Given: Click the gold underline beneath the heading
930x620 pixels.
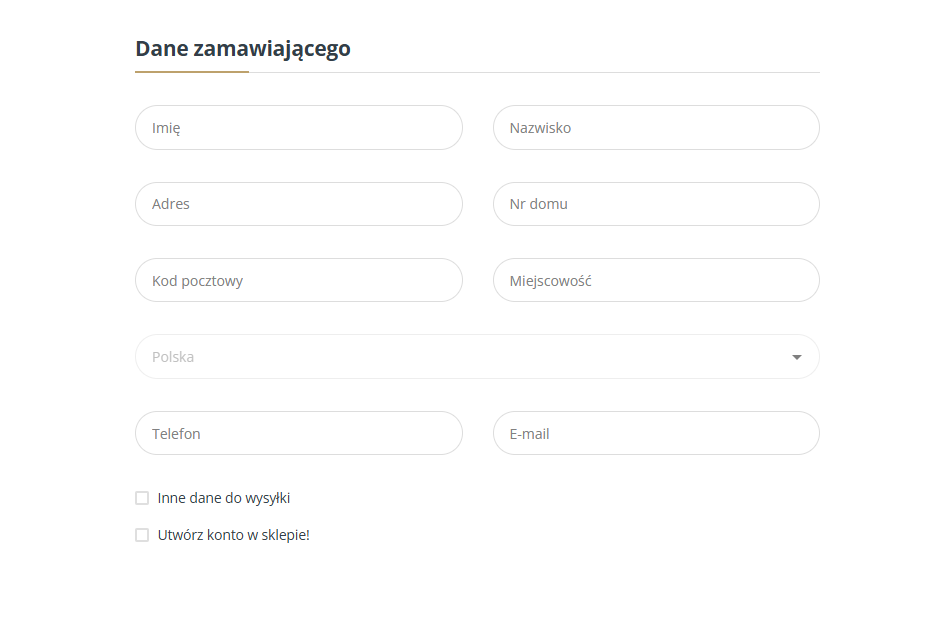Looking at the screenshot, I should (x=192, y=72).
